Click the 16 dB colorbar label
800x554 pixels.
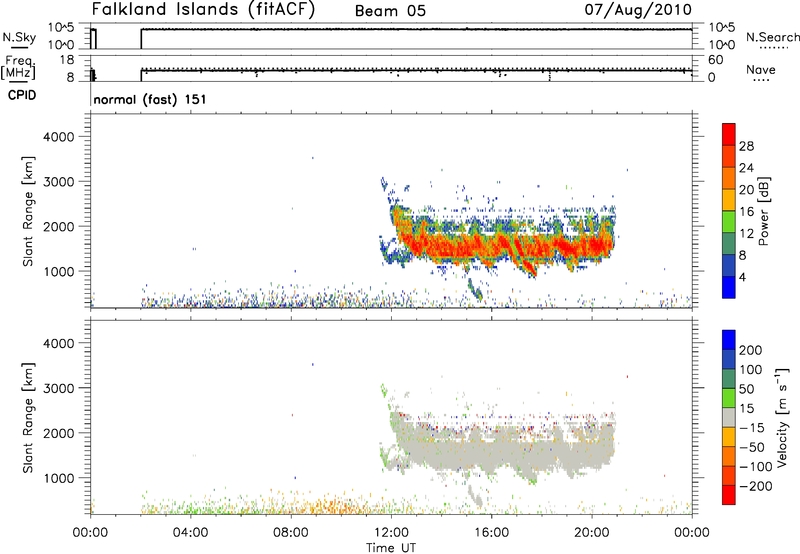(746, 212)
